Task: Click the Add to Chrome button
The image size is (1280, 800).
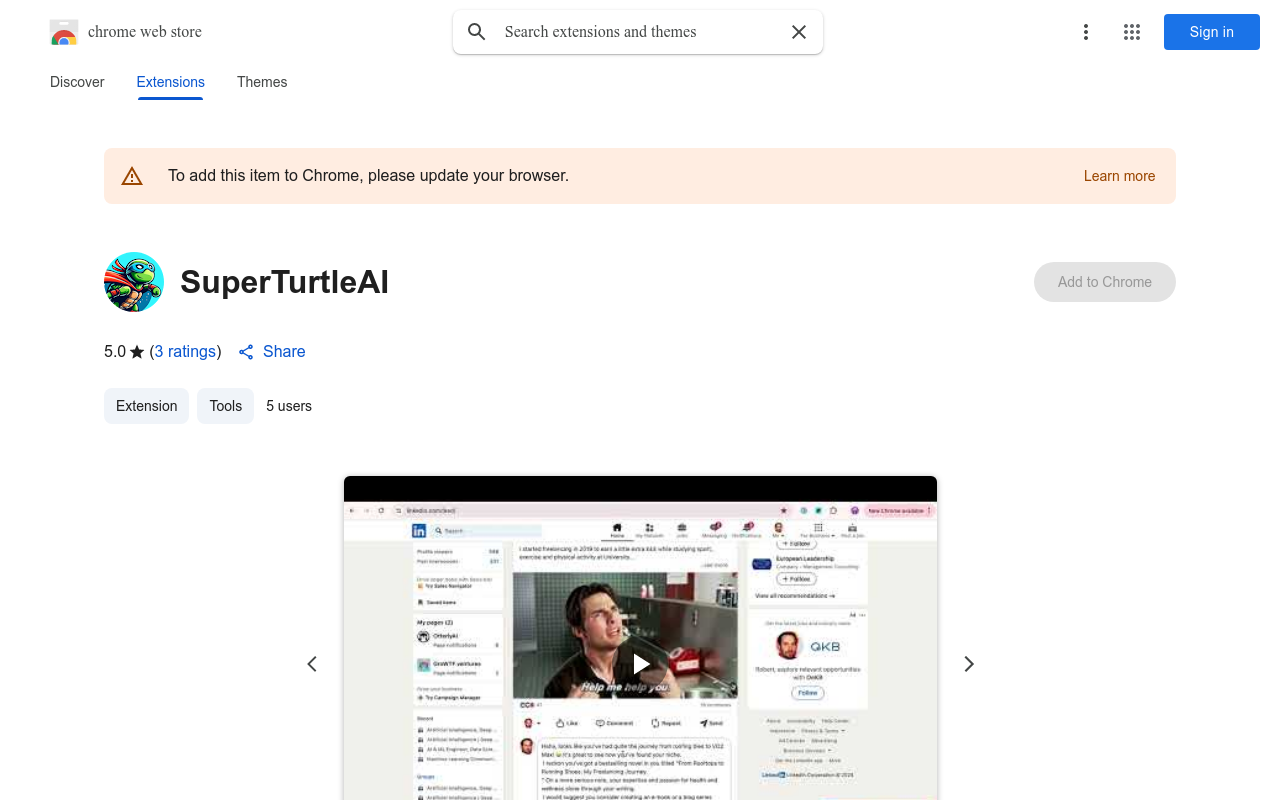Action: click(x=1105, y=282)
